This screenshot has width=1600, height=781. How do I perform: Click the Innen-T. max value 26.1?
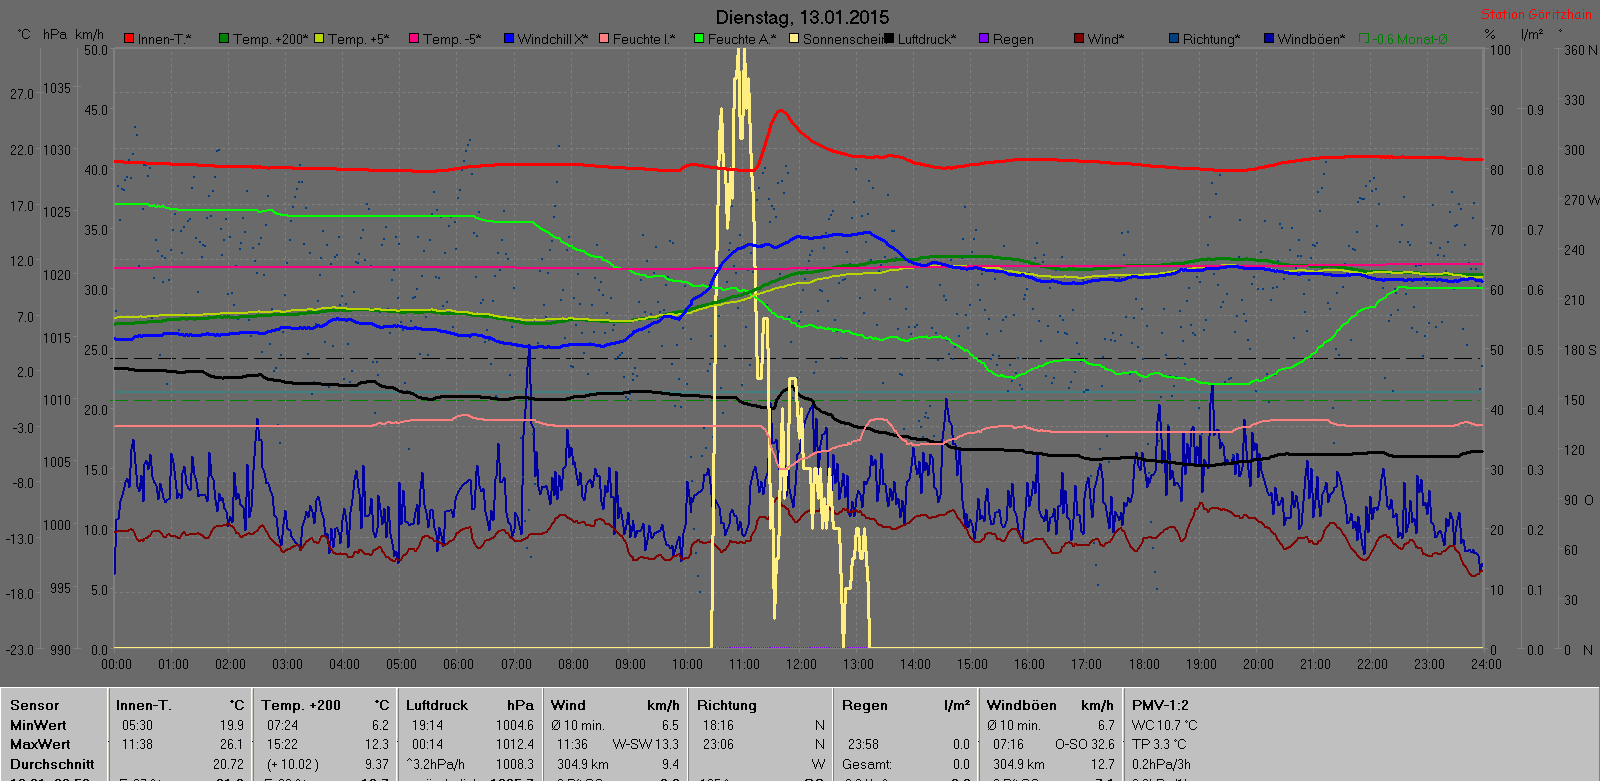tap(232, 744)
